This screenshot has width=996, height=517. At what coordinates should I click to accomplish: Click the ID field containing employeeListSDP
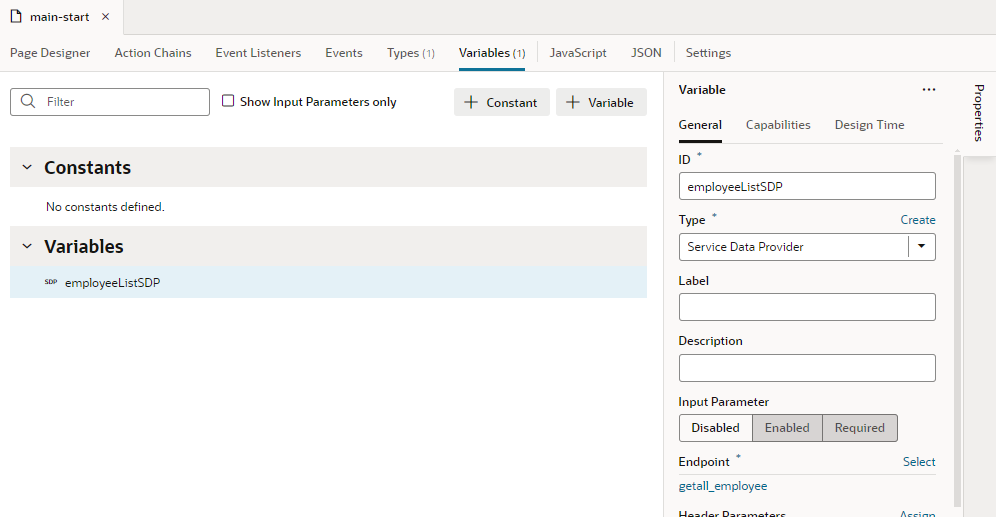point(807,186)
